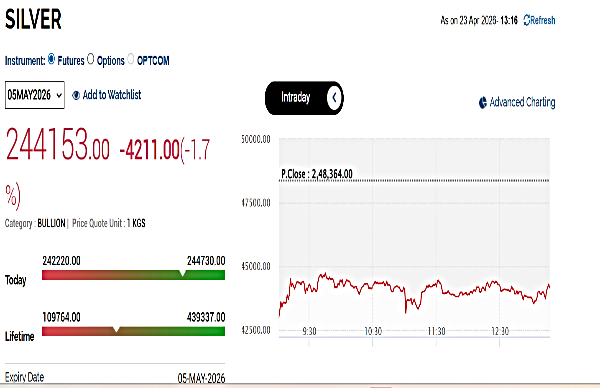Open the 05MAY2026 expiry dropdown
Screen dimensions: 600x388
(x=35, y=95)
